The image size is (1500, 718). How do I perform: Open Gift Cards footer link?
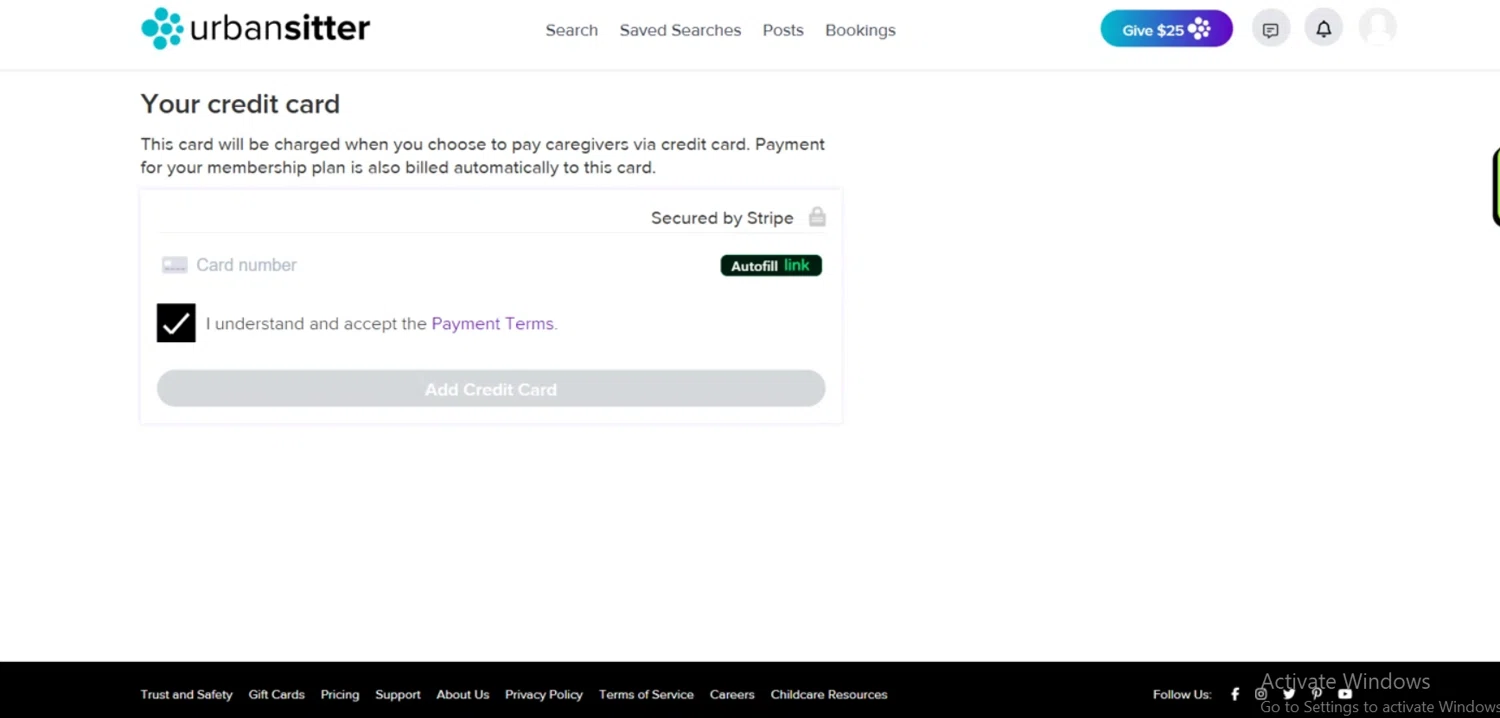coord(277,694)
